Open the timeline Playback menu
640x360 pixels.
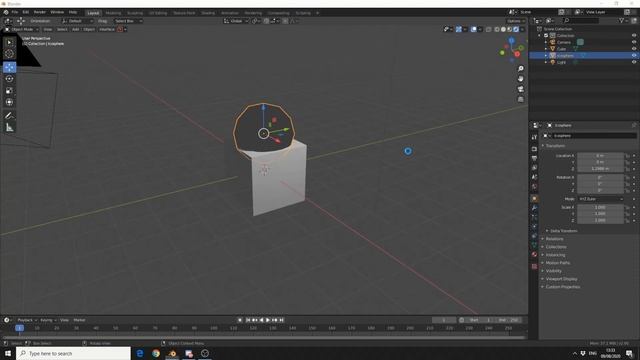pyautogui.click(x=27, y=320)
